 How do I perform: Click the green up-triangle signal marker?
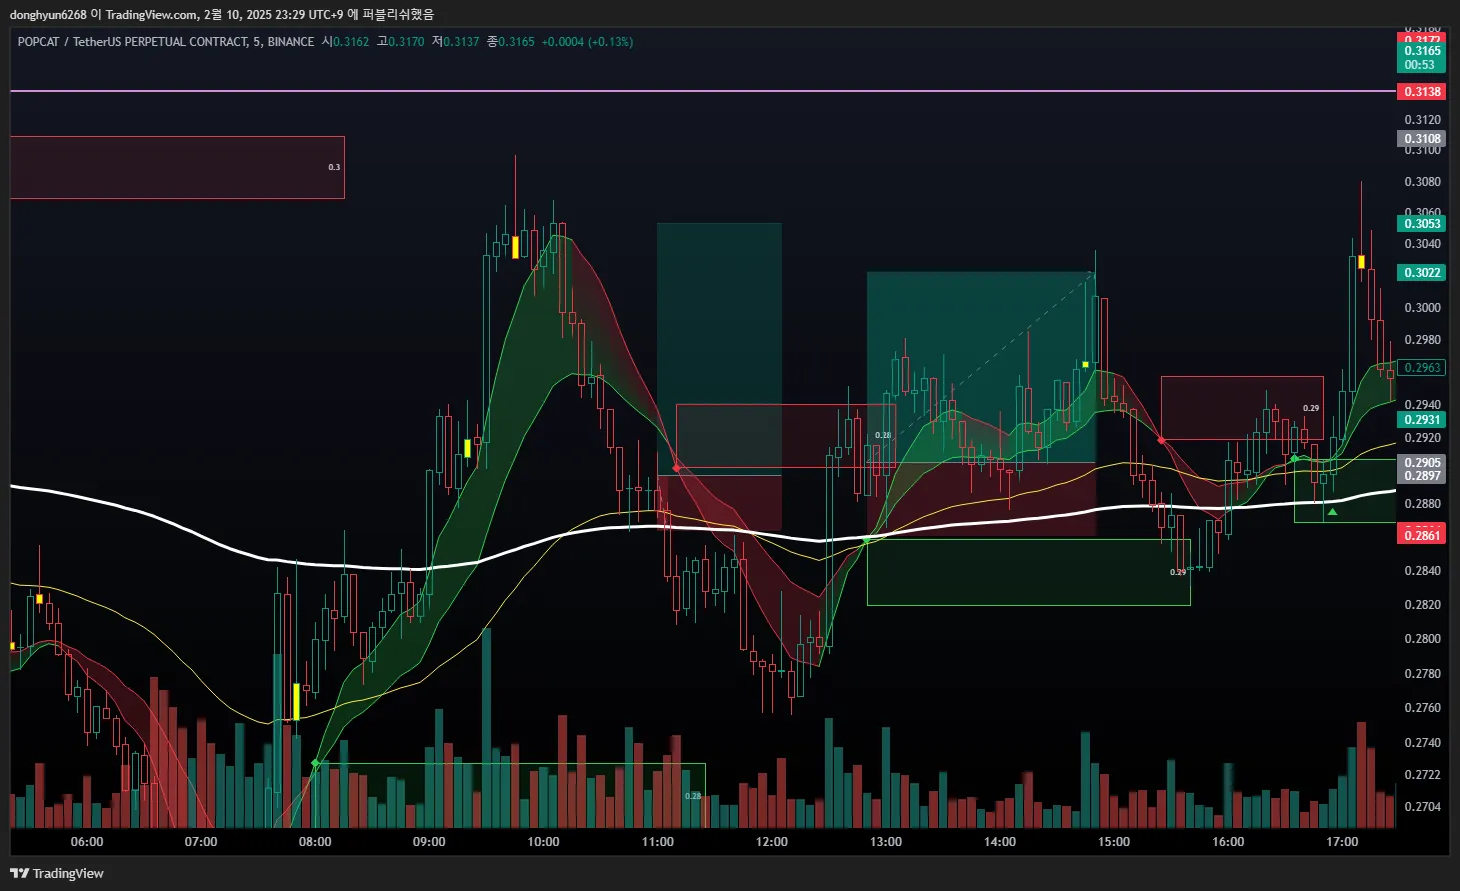coord(1332,512)
